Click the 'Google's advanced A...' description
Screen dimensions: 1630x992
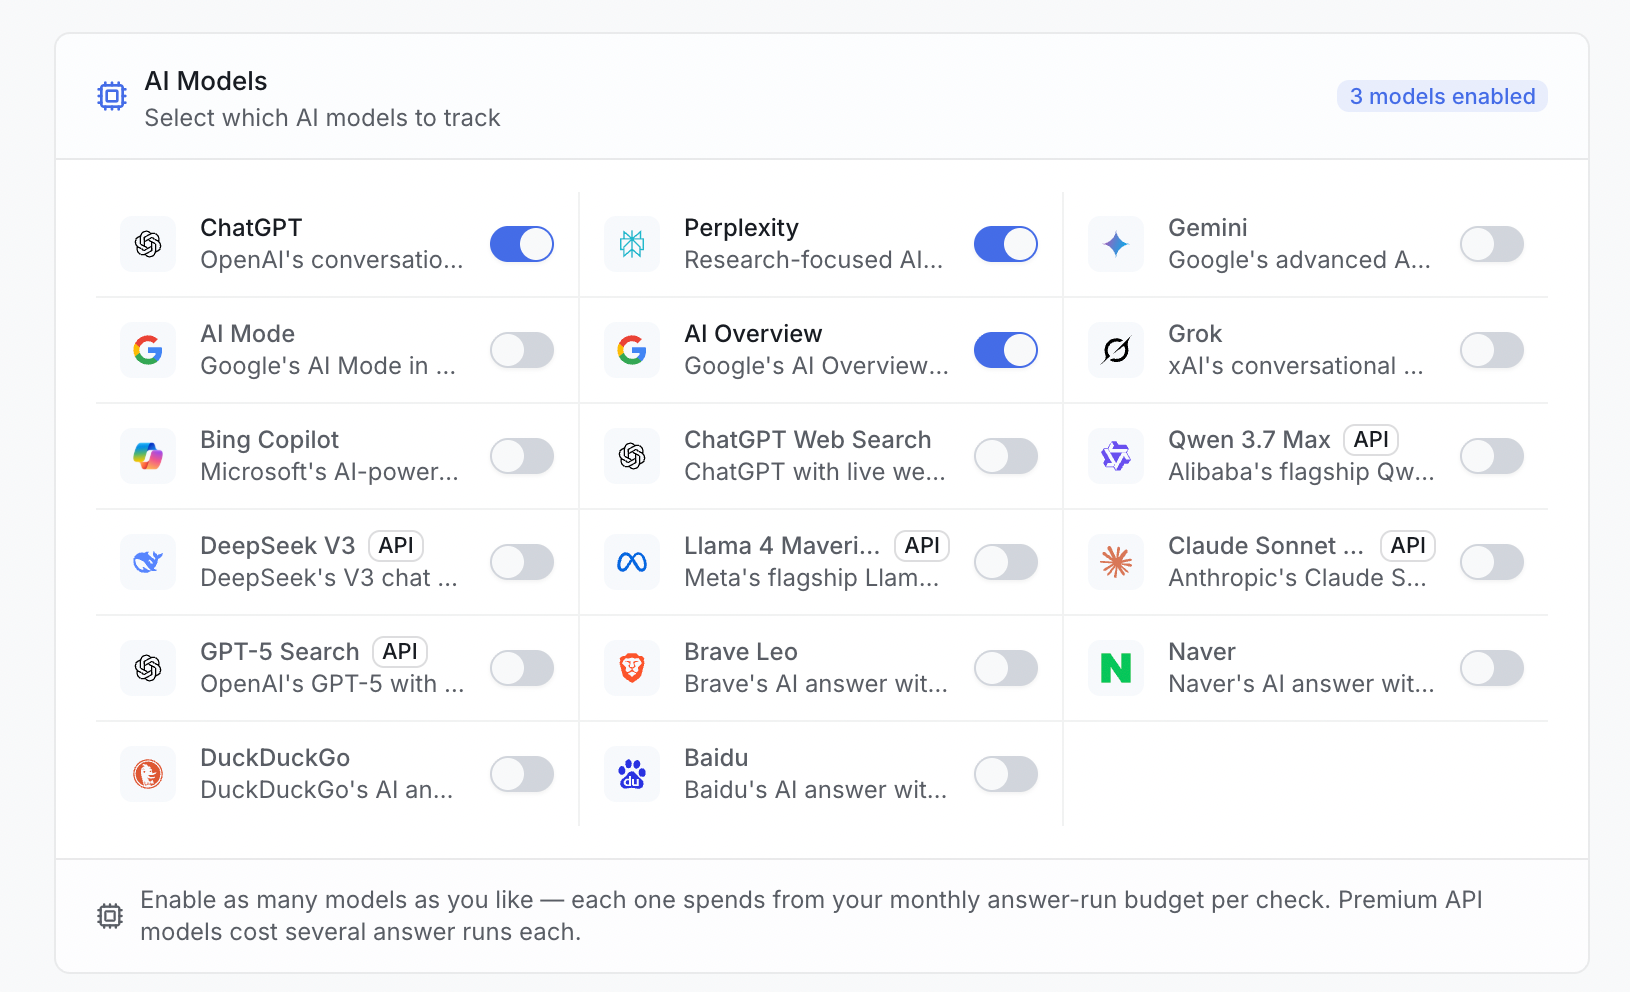point(1300,260)
